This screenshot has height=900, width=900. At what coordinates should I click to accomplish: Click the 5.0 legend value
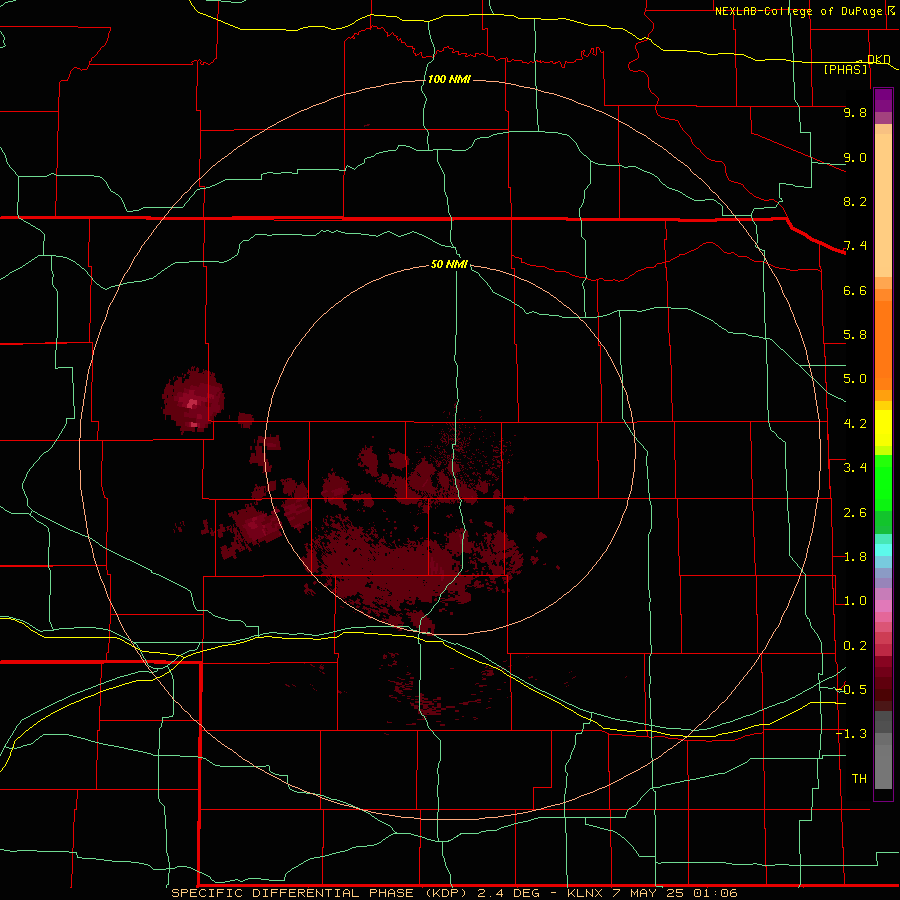pos(855,379)
